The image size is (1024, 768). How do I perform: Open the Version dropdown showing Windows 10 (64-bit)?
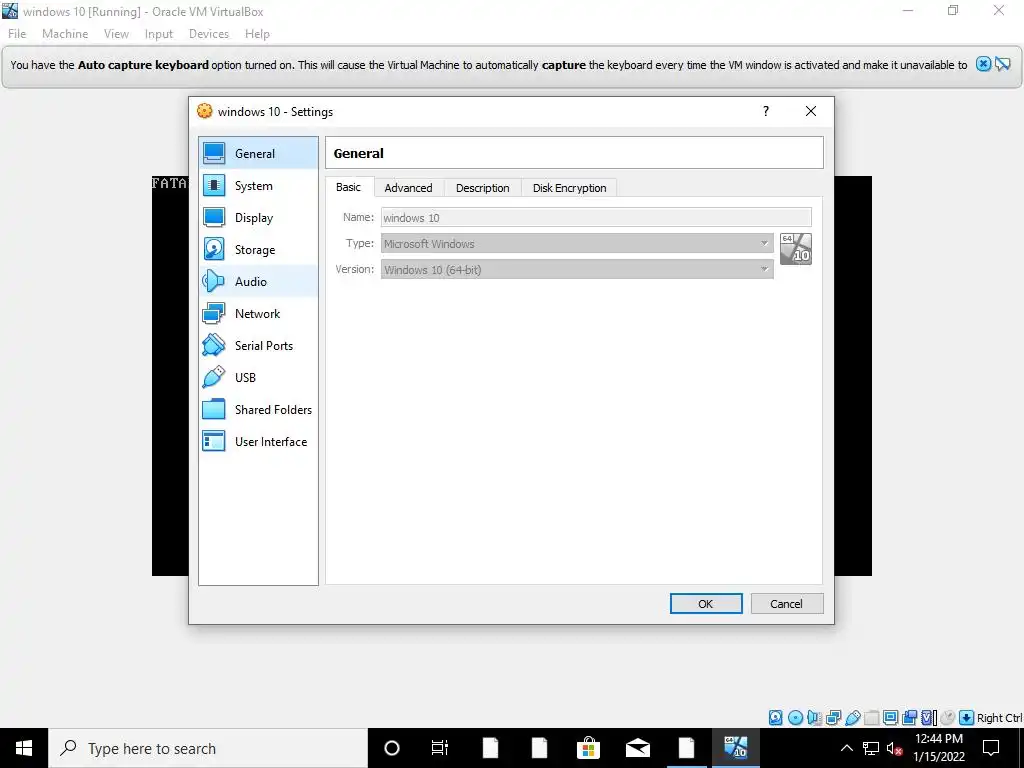click(577, 269)
